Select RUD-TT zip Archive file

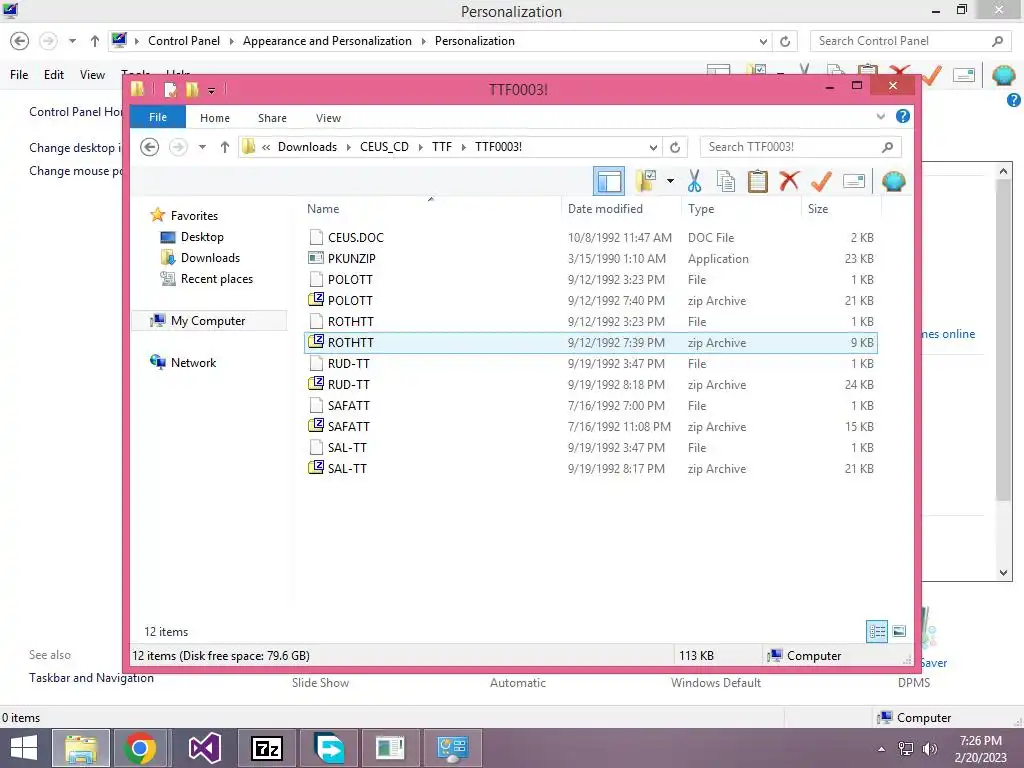(590, 385)
